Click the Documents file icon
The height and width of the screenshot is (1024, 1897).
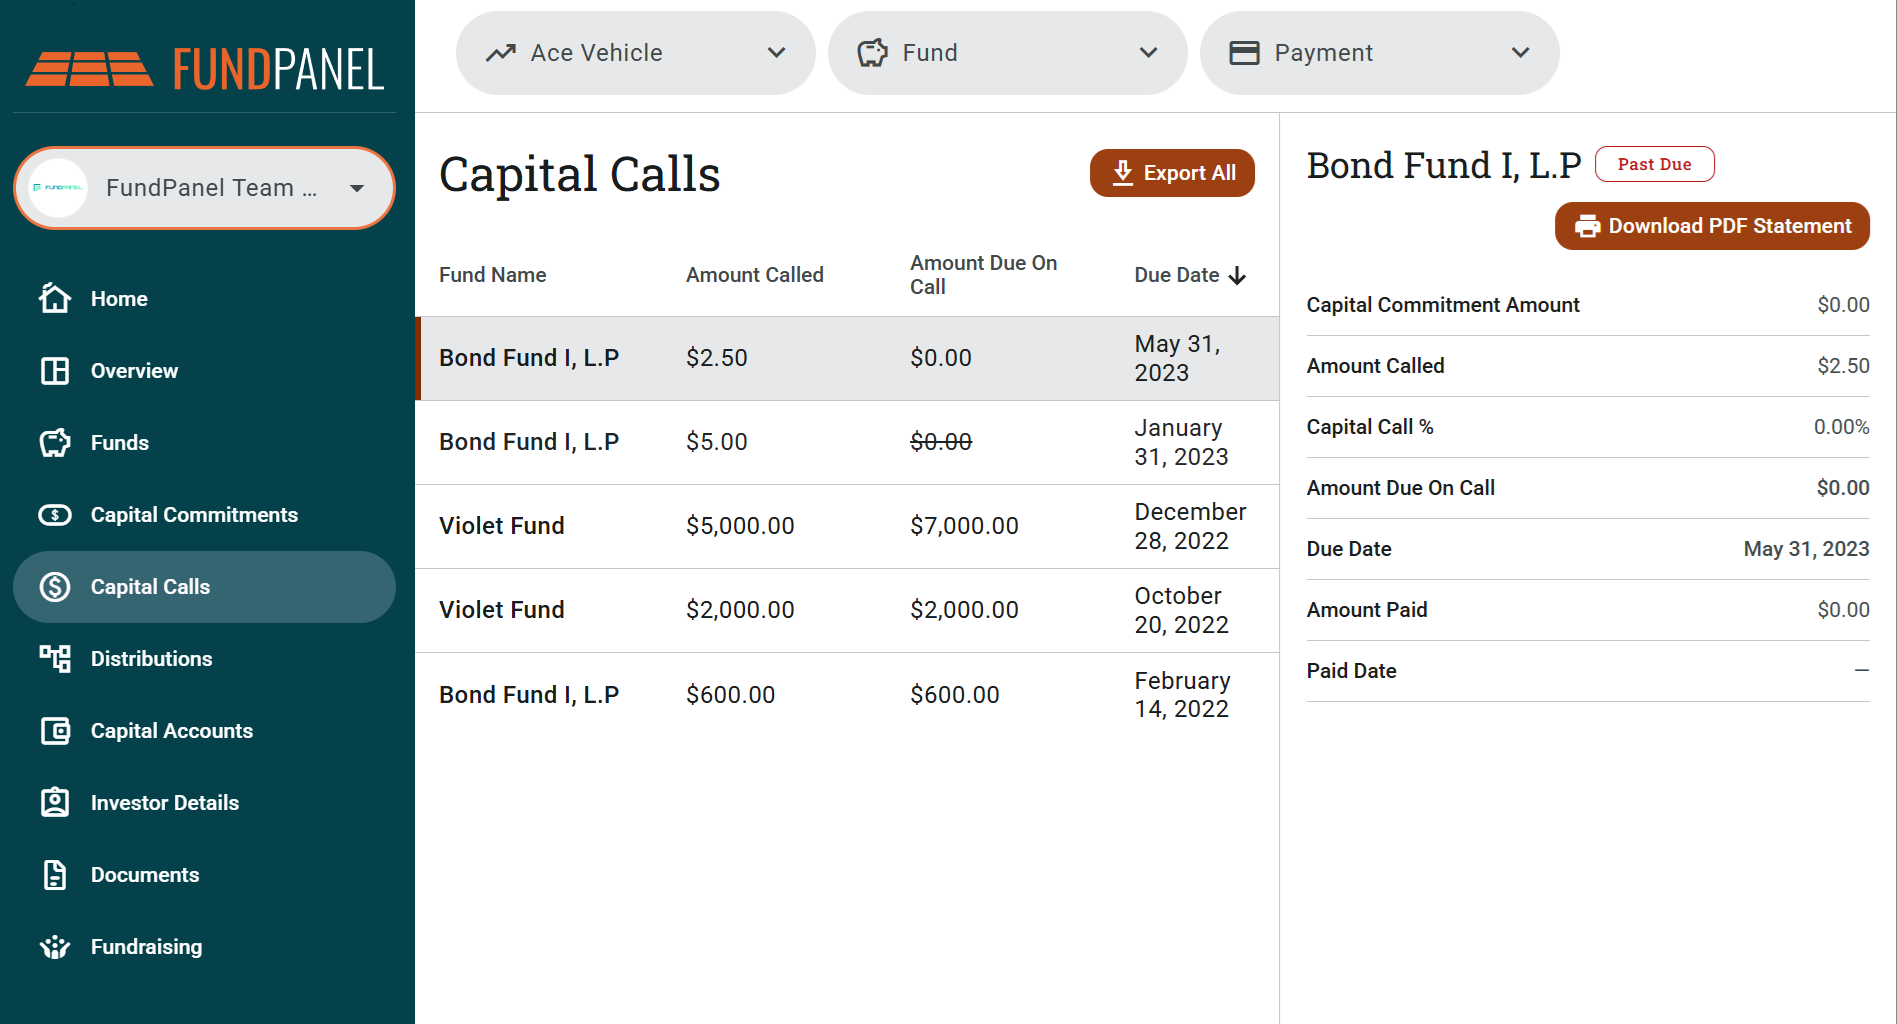[x=55, y=875]
